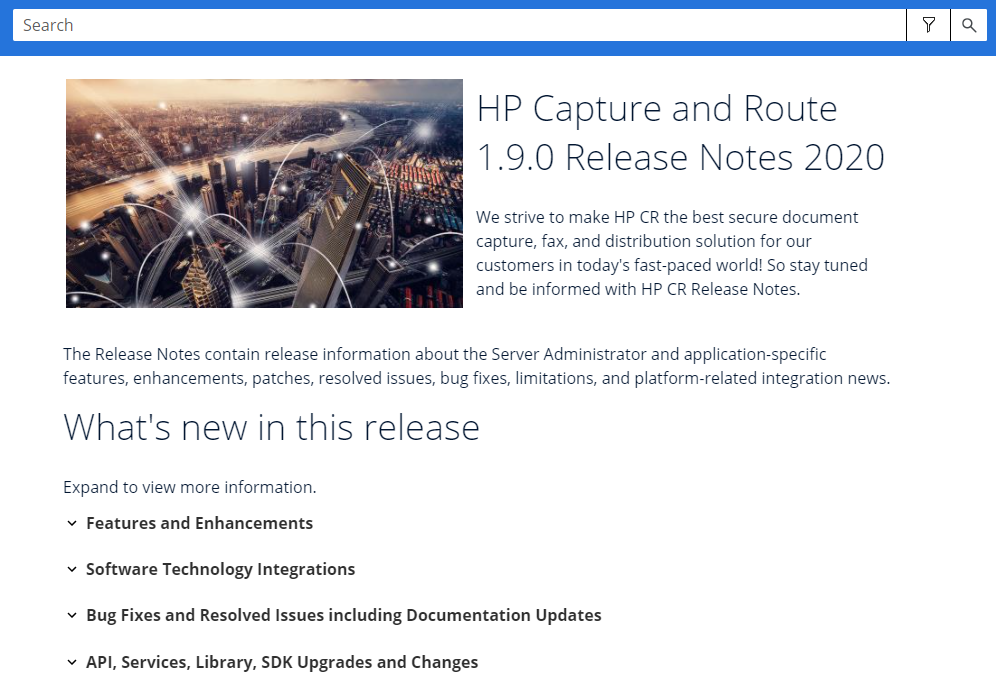The image size is (996, 683).
Task: Expand Software Technology Integrations section
Action: click(x=211, y=569)
